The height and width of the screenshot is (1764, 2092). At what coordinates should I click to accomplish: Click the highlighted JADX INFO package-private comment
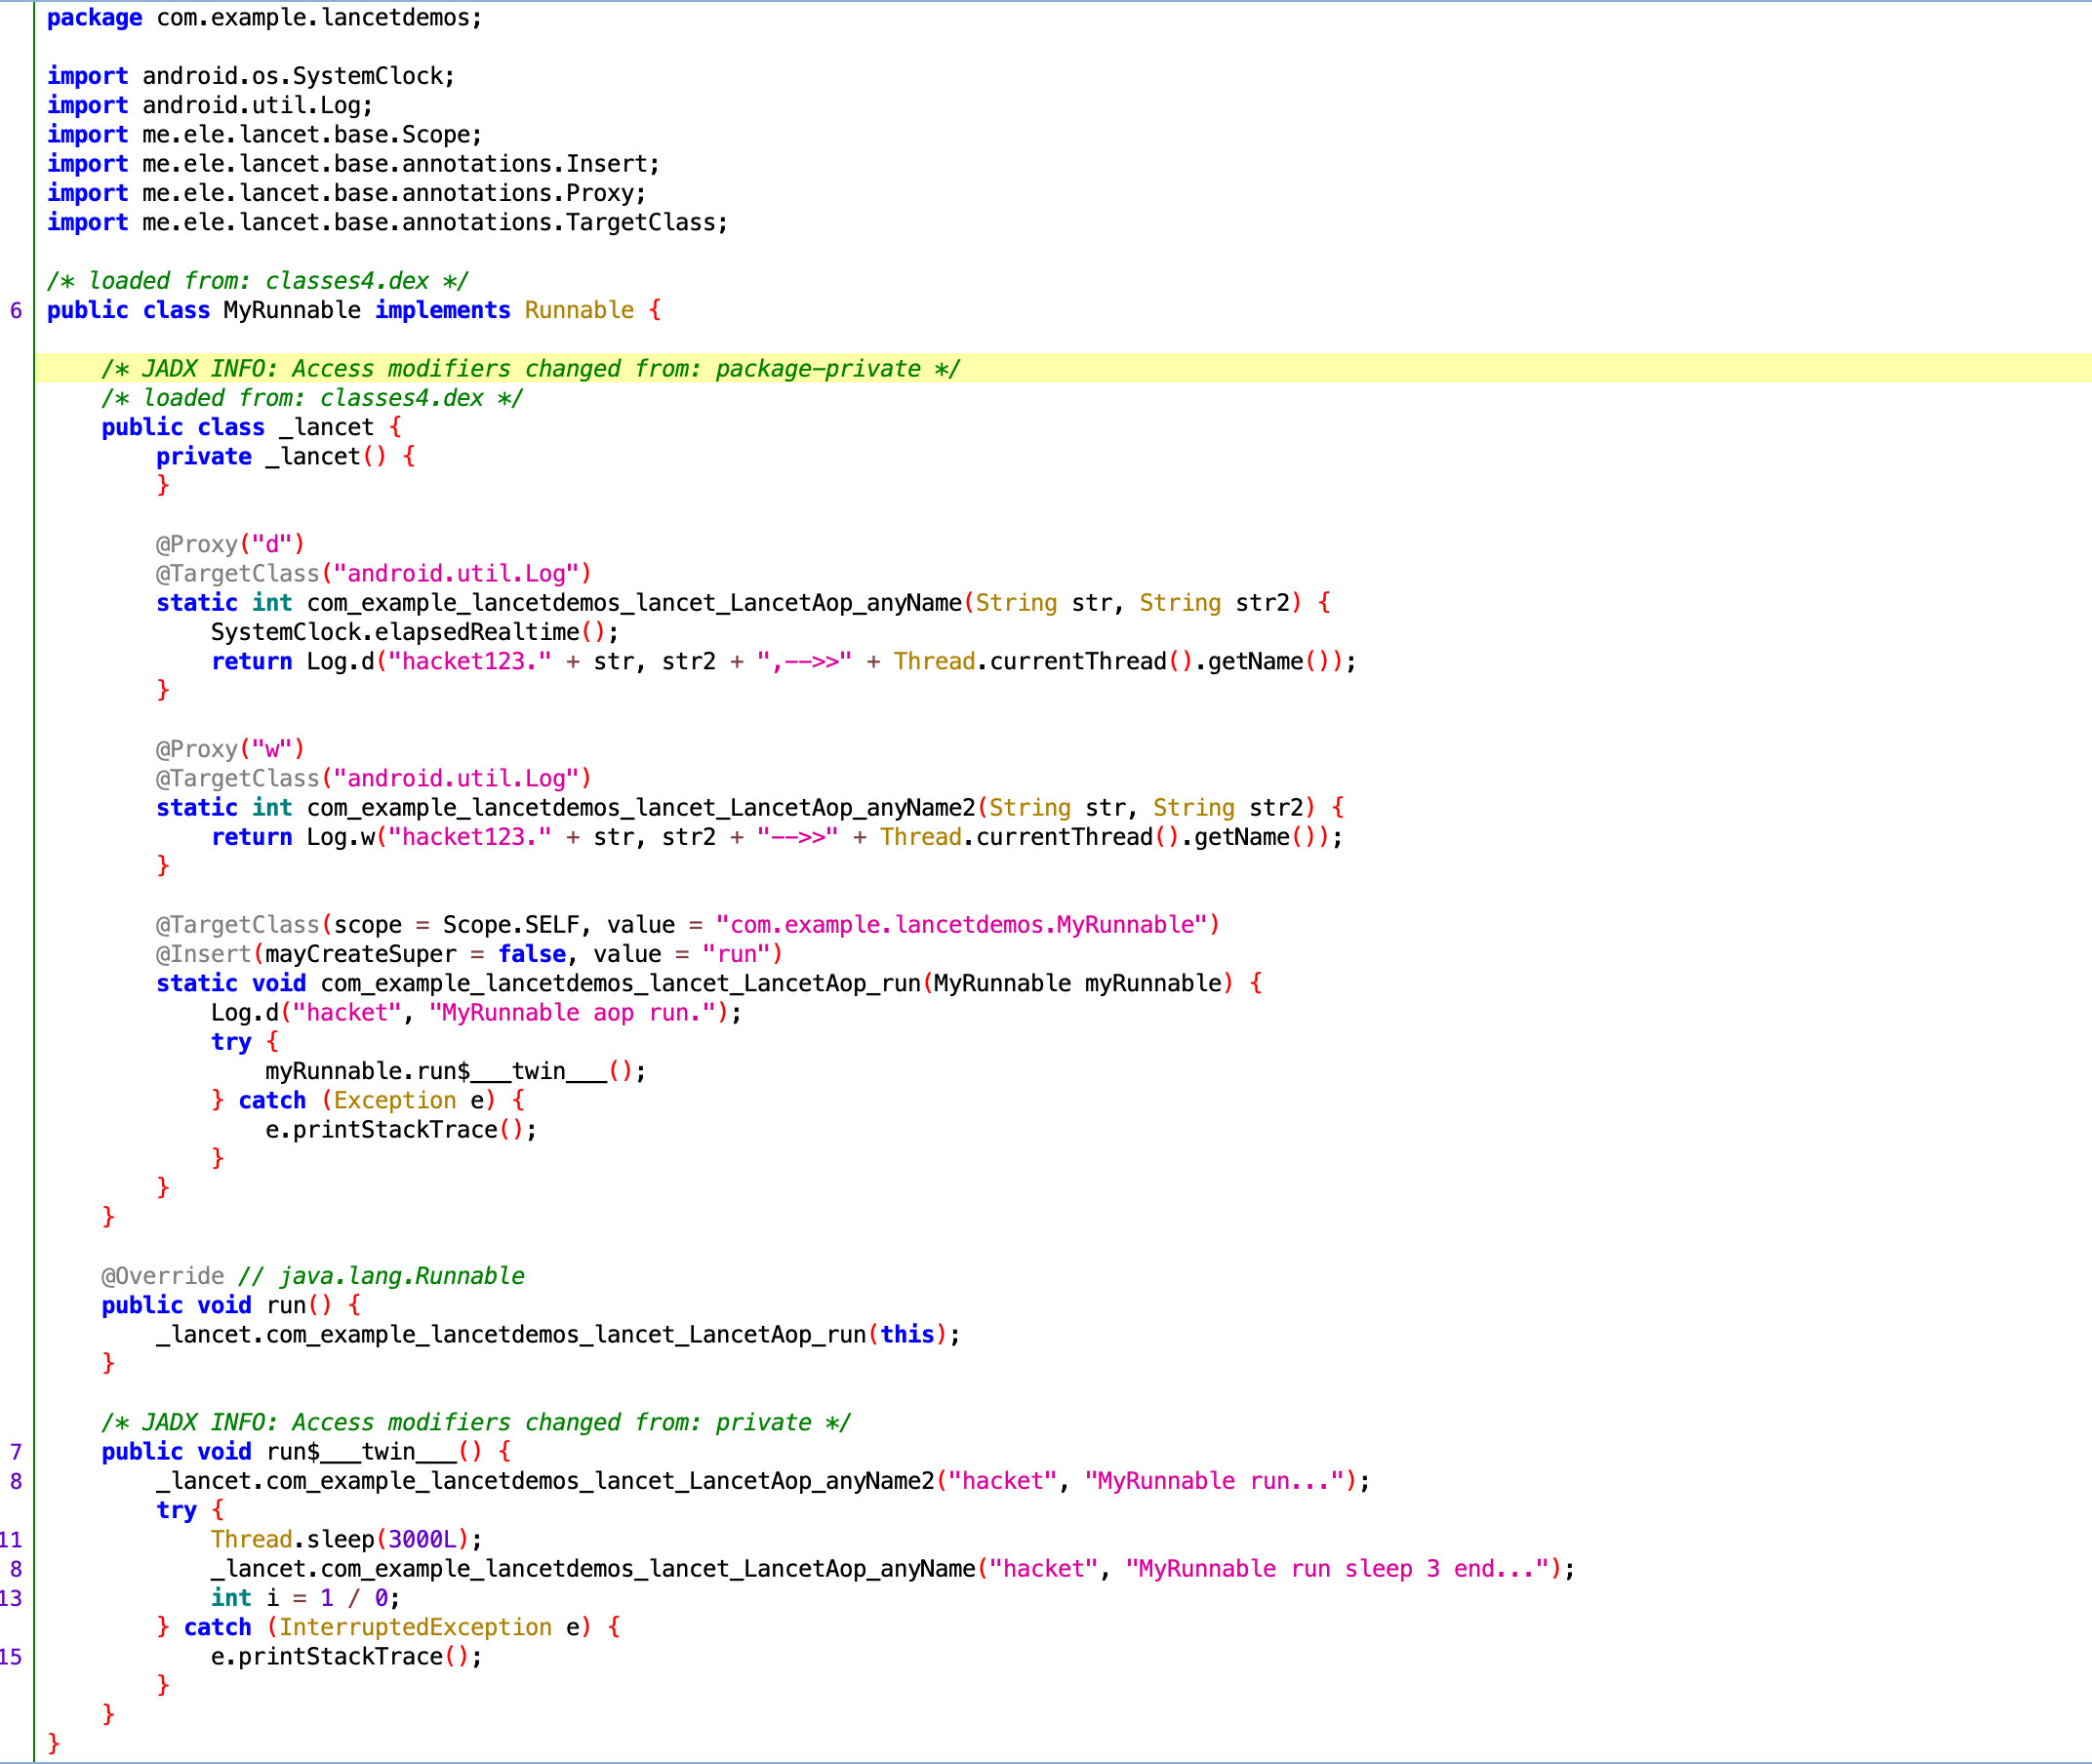coord(530,369)
